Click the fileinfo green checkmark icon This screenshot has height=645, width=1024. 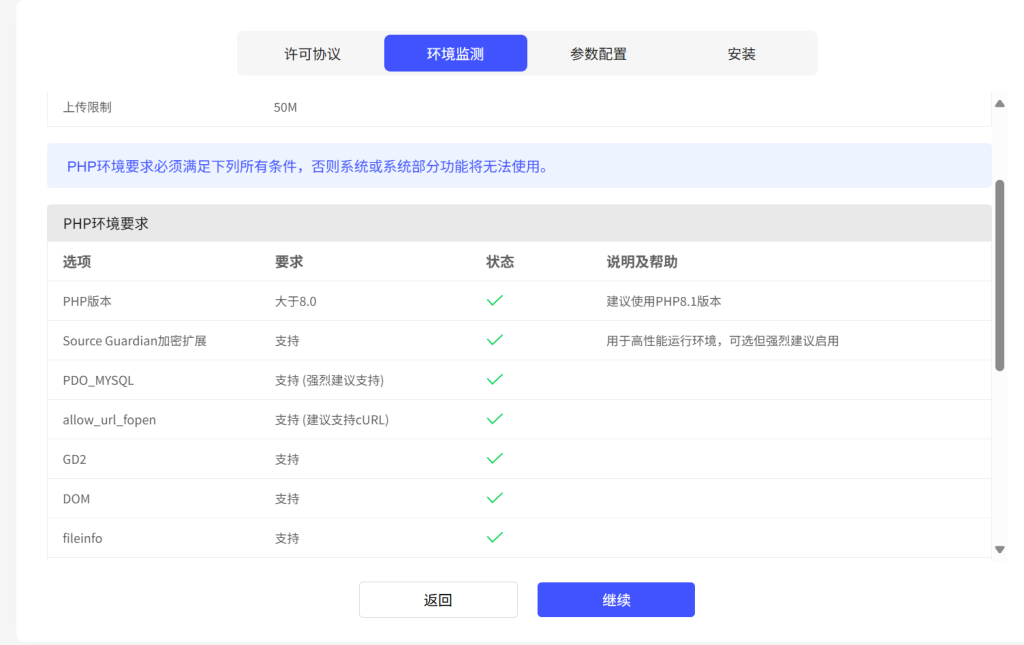pos(494,537)
